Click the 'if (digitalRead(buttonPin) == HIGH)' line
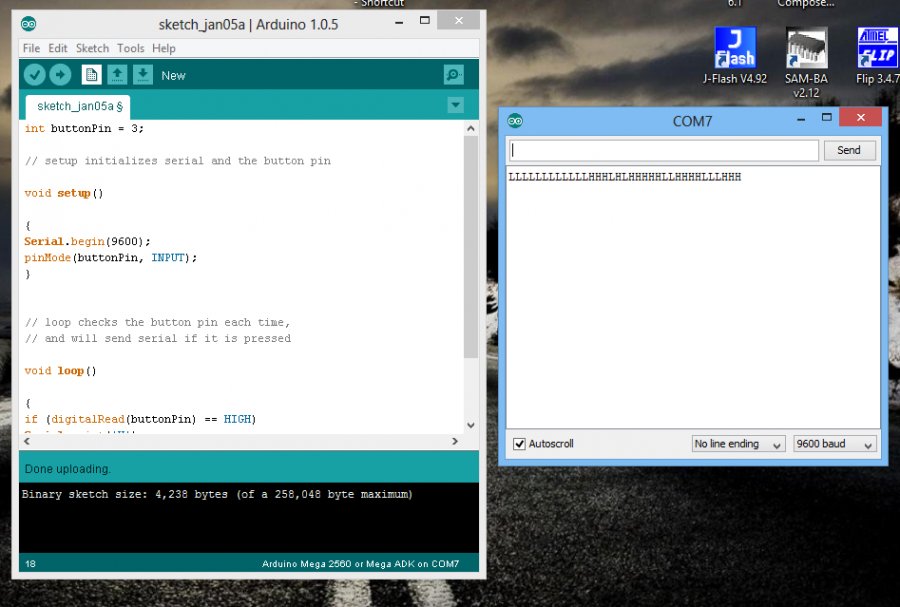The height and width of the screenshot is (607, 900). [x=141, y=419]
